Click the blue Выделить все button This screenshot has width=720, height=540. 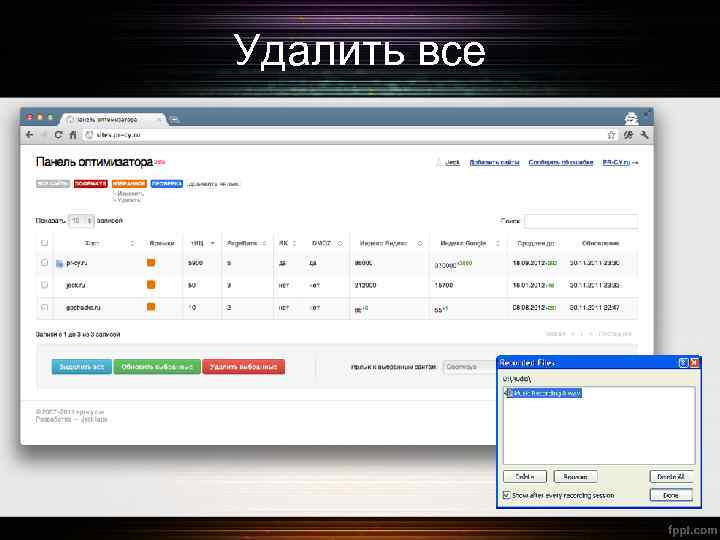pos(82,367)
